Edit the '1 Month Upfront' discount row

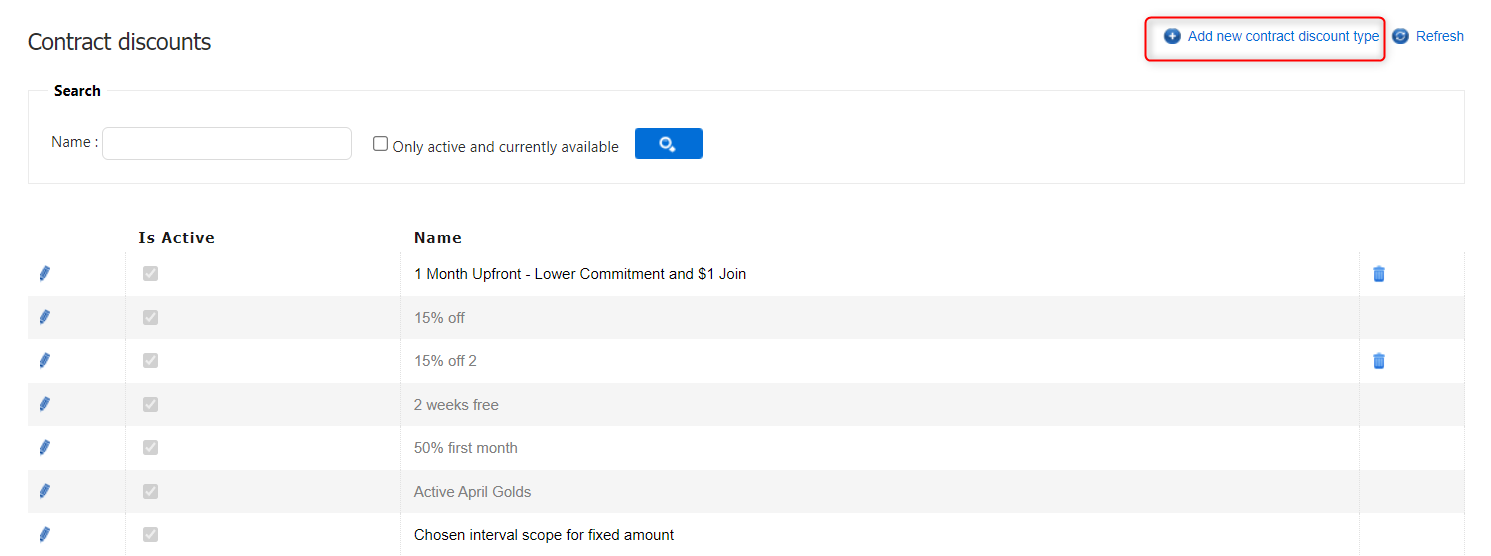tap(44, 274)
